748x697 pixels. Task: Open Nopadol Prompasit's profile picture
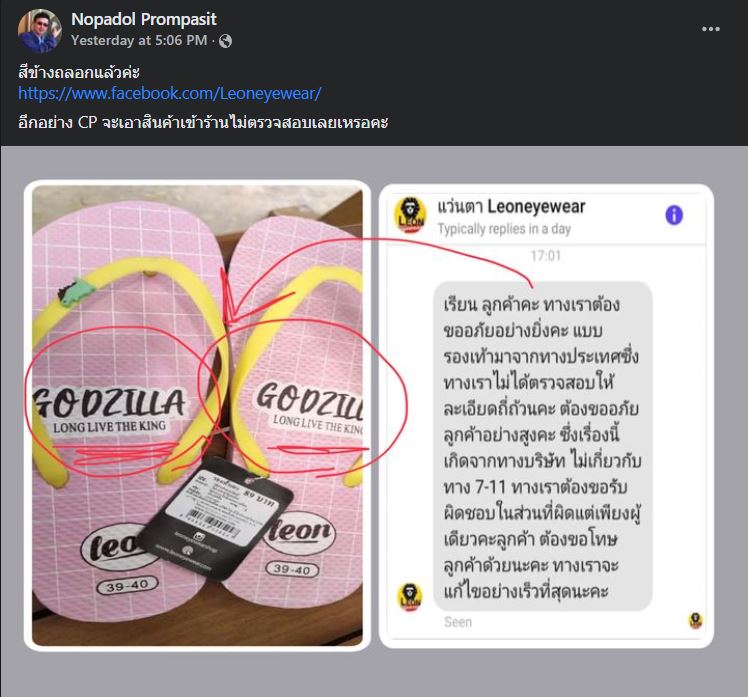40,31
